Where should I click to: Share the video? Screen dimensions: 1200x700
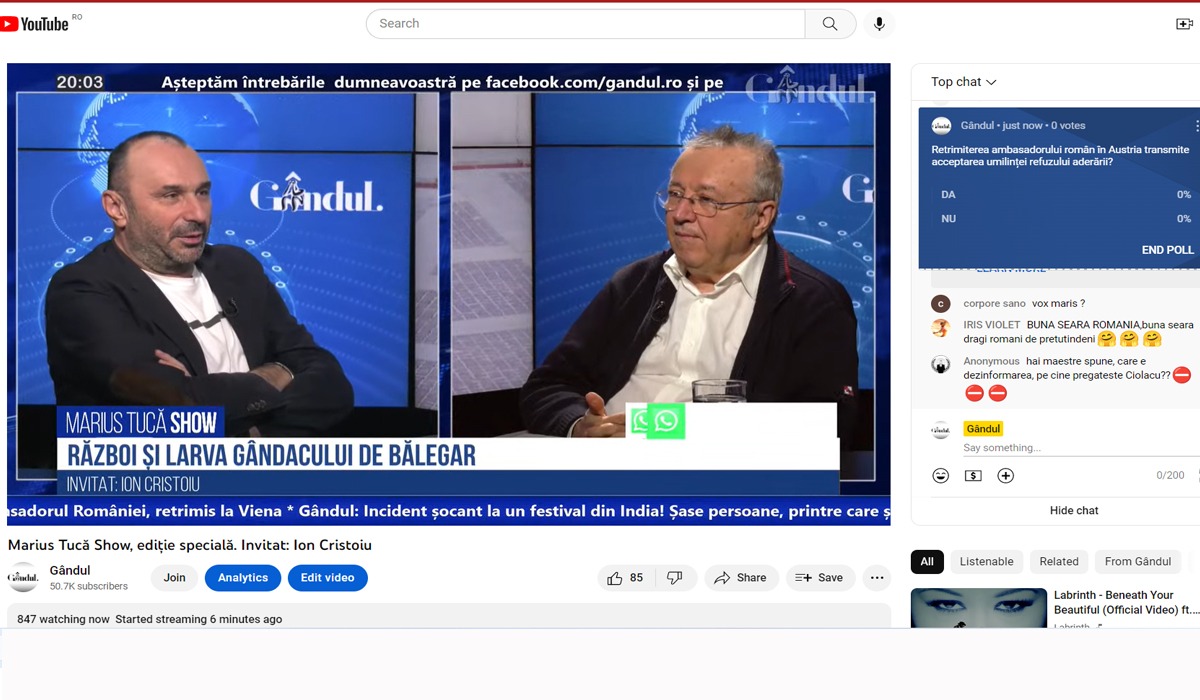pos(741,578)
